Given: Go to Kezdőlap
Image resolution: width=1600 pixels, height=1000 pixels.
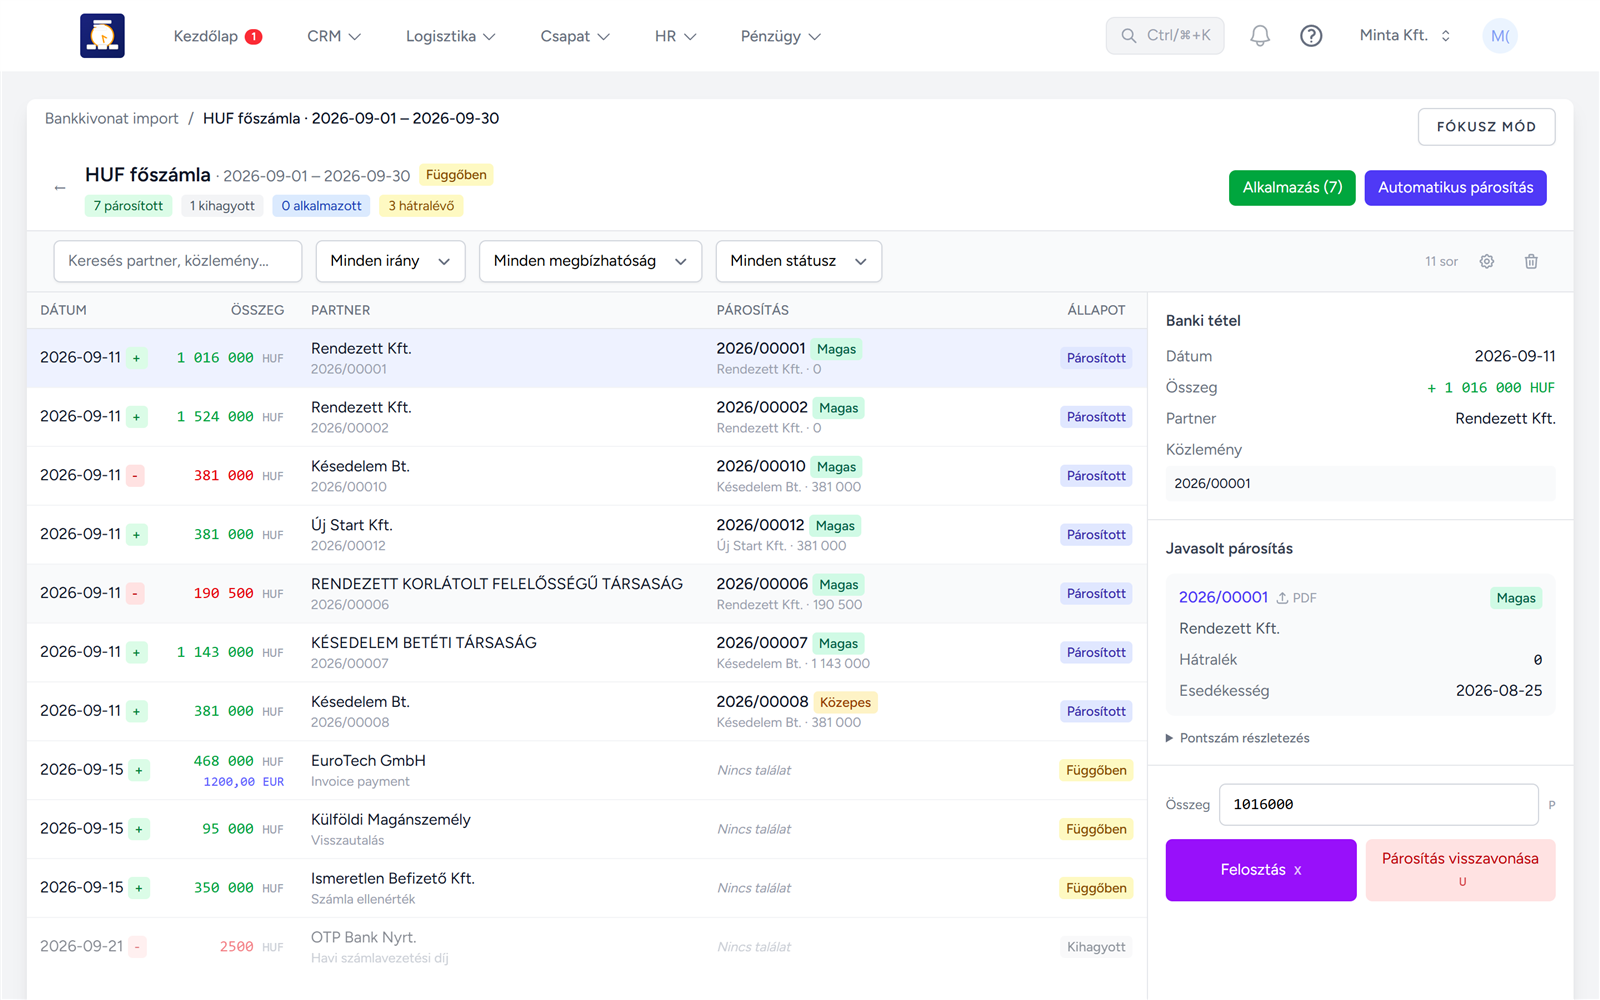Looking at the screenshot, I should click(205, 36).
